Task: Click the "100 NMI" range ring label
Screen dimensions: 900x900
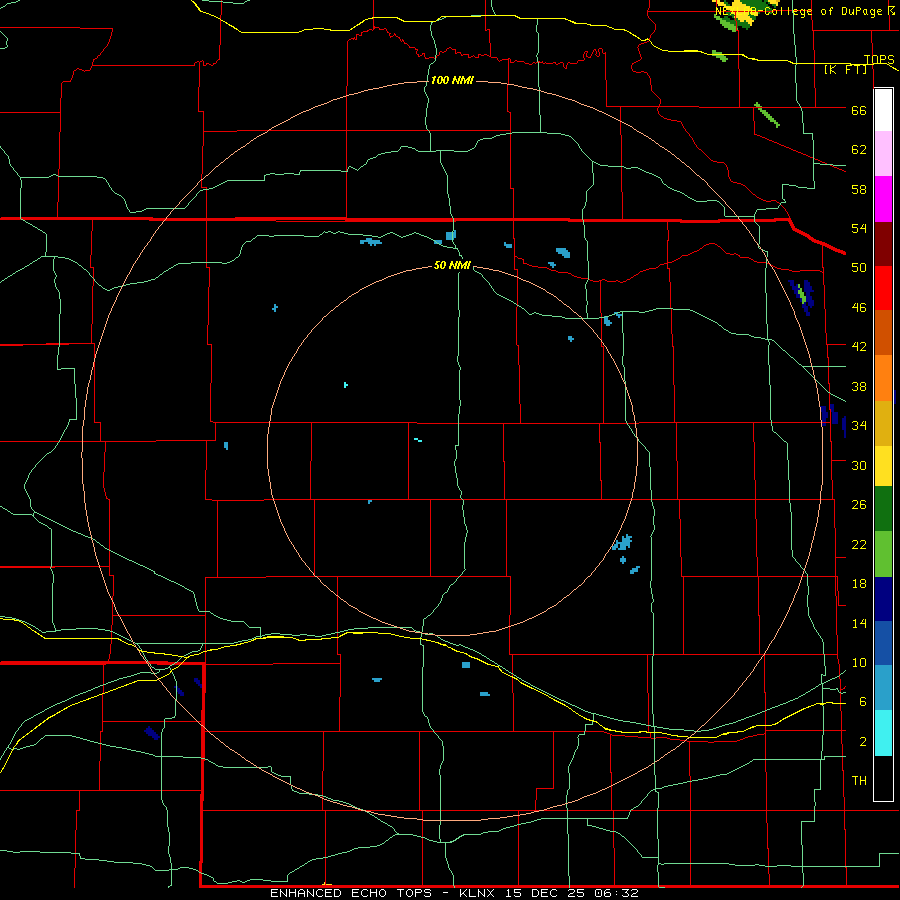Action: (452, 80)
